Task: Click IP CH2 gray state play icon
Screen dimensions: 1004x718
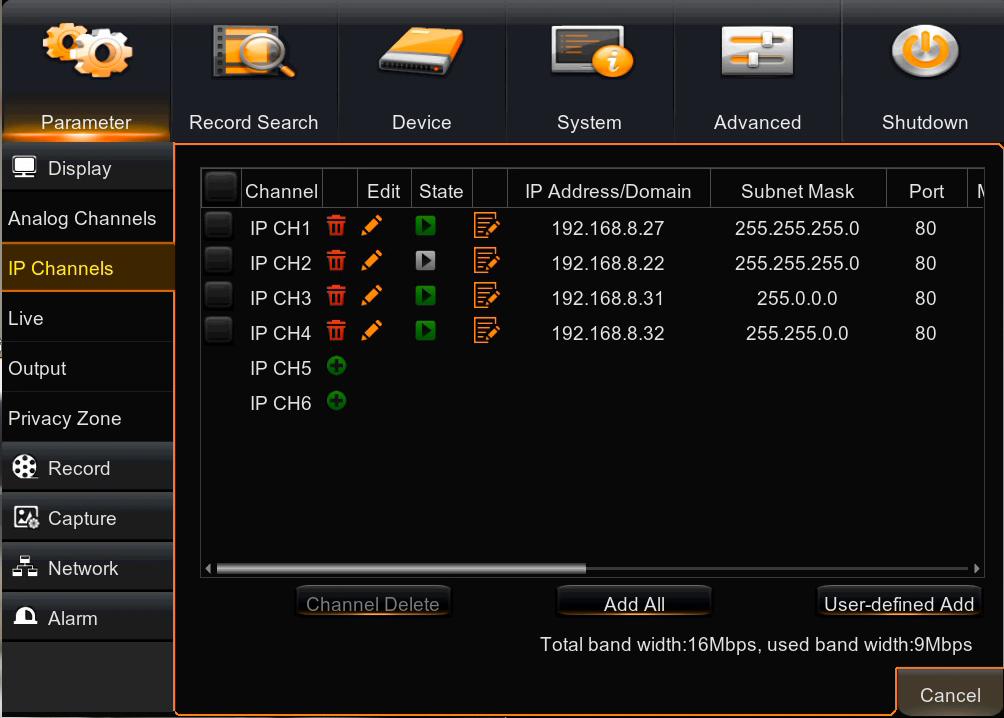Action: 425,261
